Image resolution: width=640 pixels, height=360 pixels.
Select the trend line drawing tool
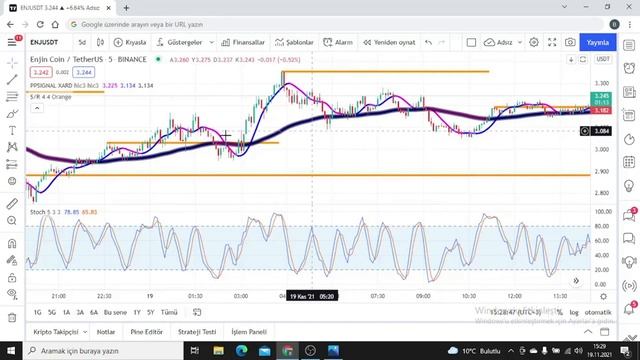[12, 80]
